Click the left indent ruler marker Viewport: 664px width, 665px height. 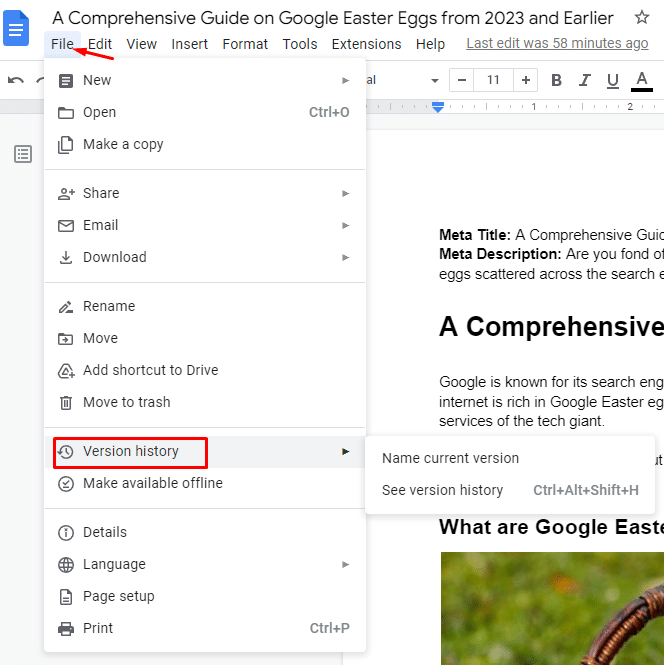tap(438, 107)
